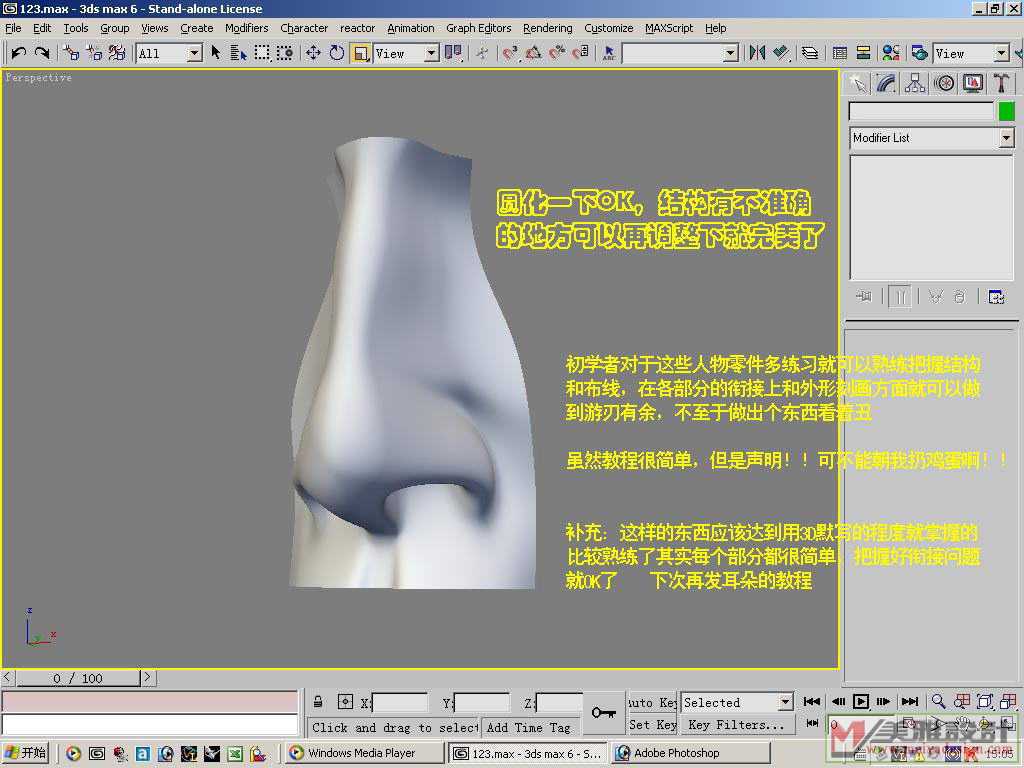The width and height of the screenshot is (1024, 768).
Task: Open the Hierarchy command panel tab
Action: 915,84
